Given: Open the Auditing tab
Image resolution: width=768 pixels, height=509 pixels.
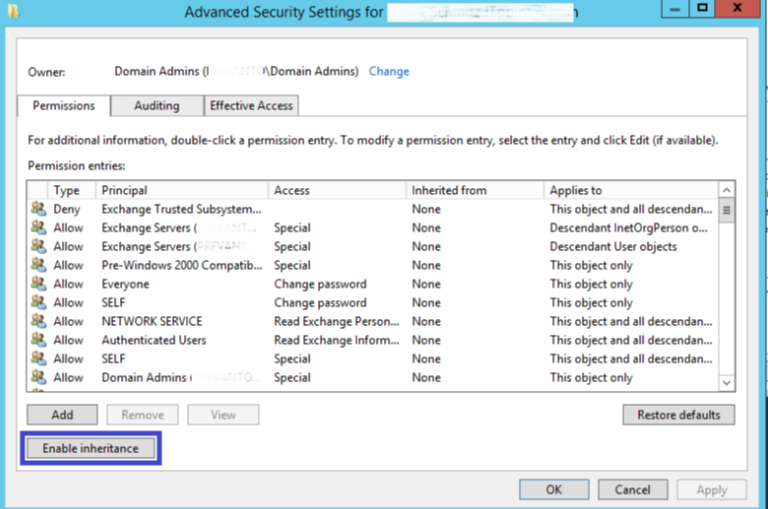Looking at the screenshot, I should (157, 106).
